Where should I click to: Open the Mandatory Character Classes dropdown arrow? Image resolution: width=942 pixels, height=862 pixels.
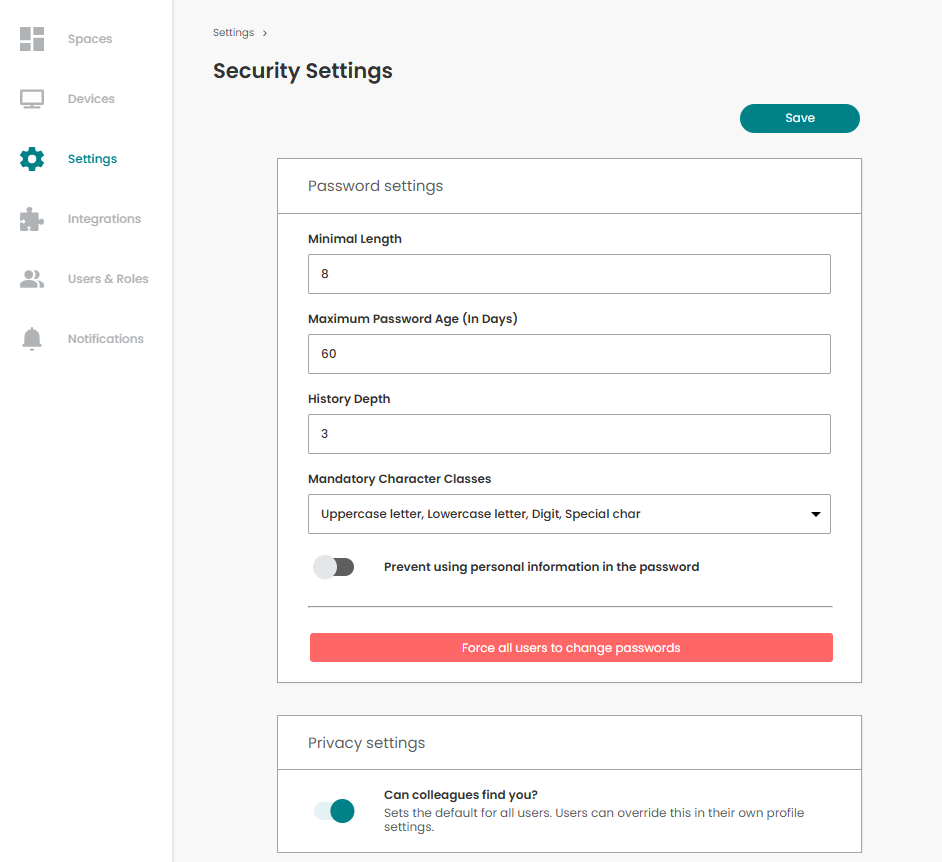point(815,514)
